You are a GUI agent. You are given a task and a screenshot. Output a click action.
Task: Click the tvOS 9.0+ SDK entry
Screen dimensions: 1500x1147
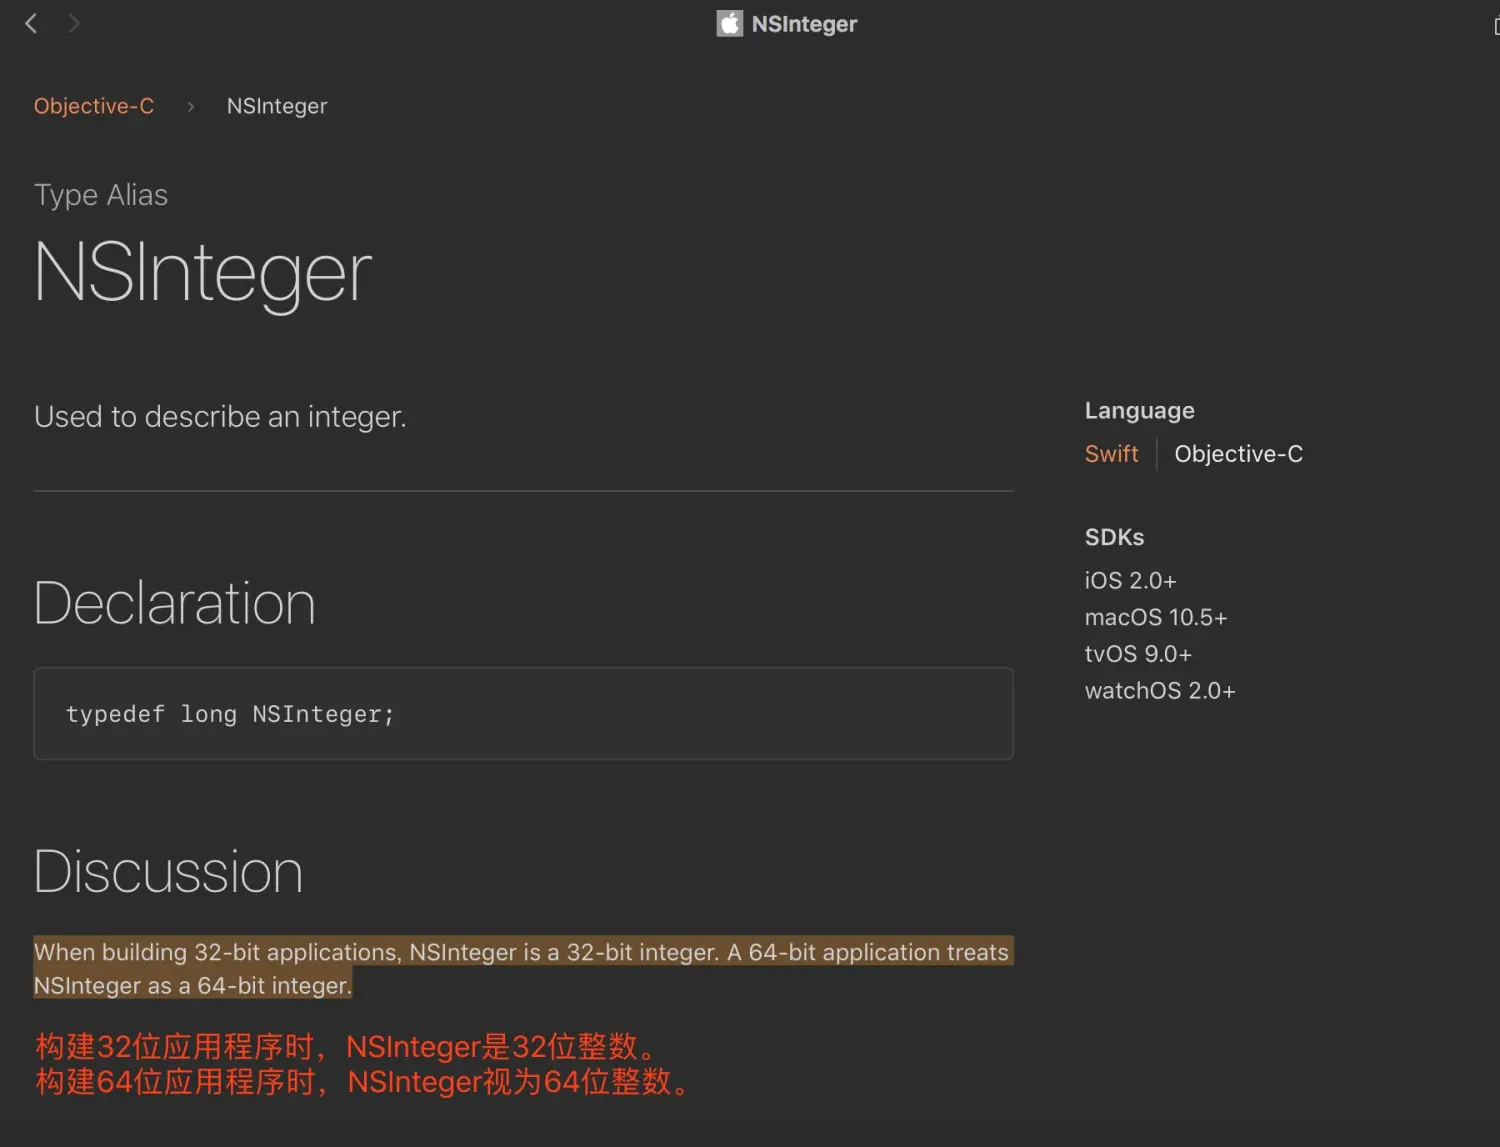click(1138, 654)
